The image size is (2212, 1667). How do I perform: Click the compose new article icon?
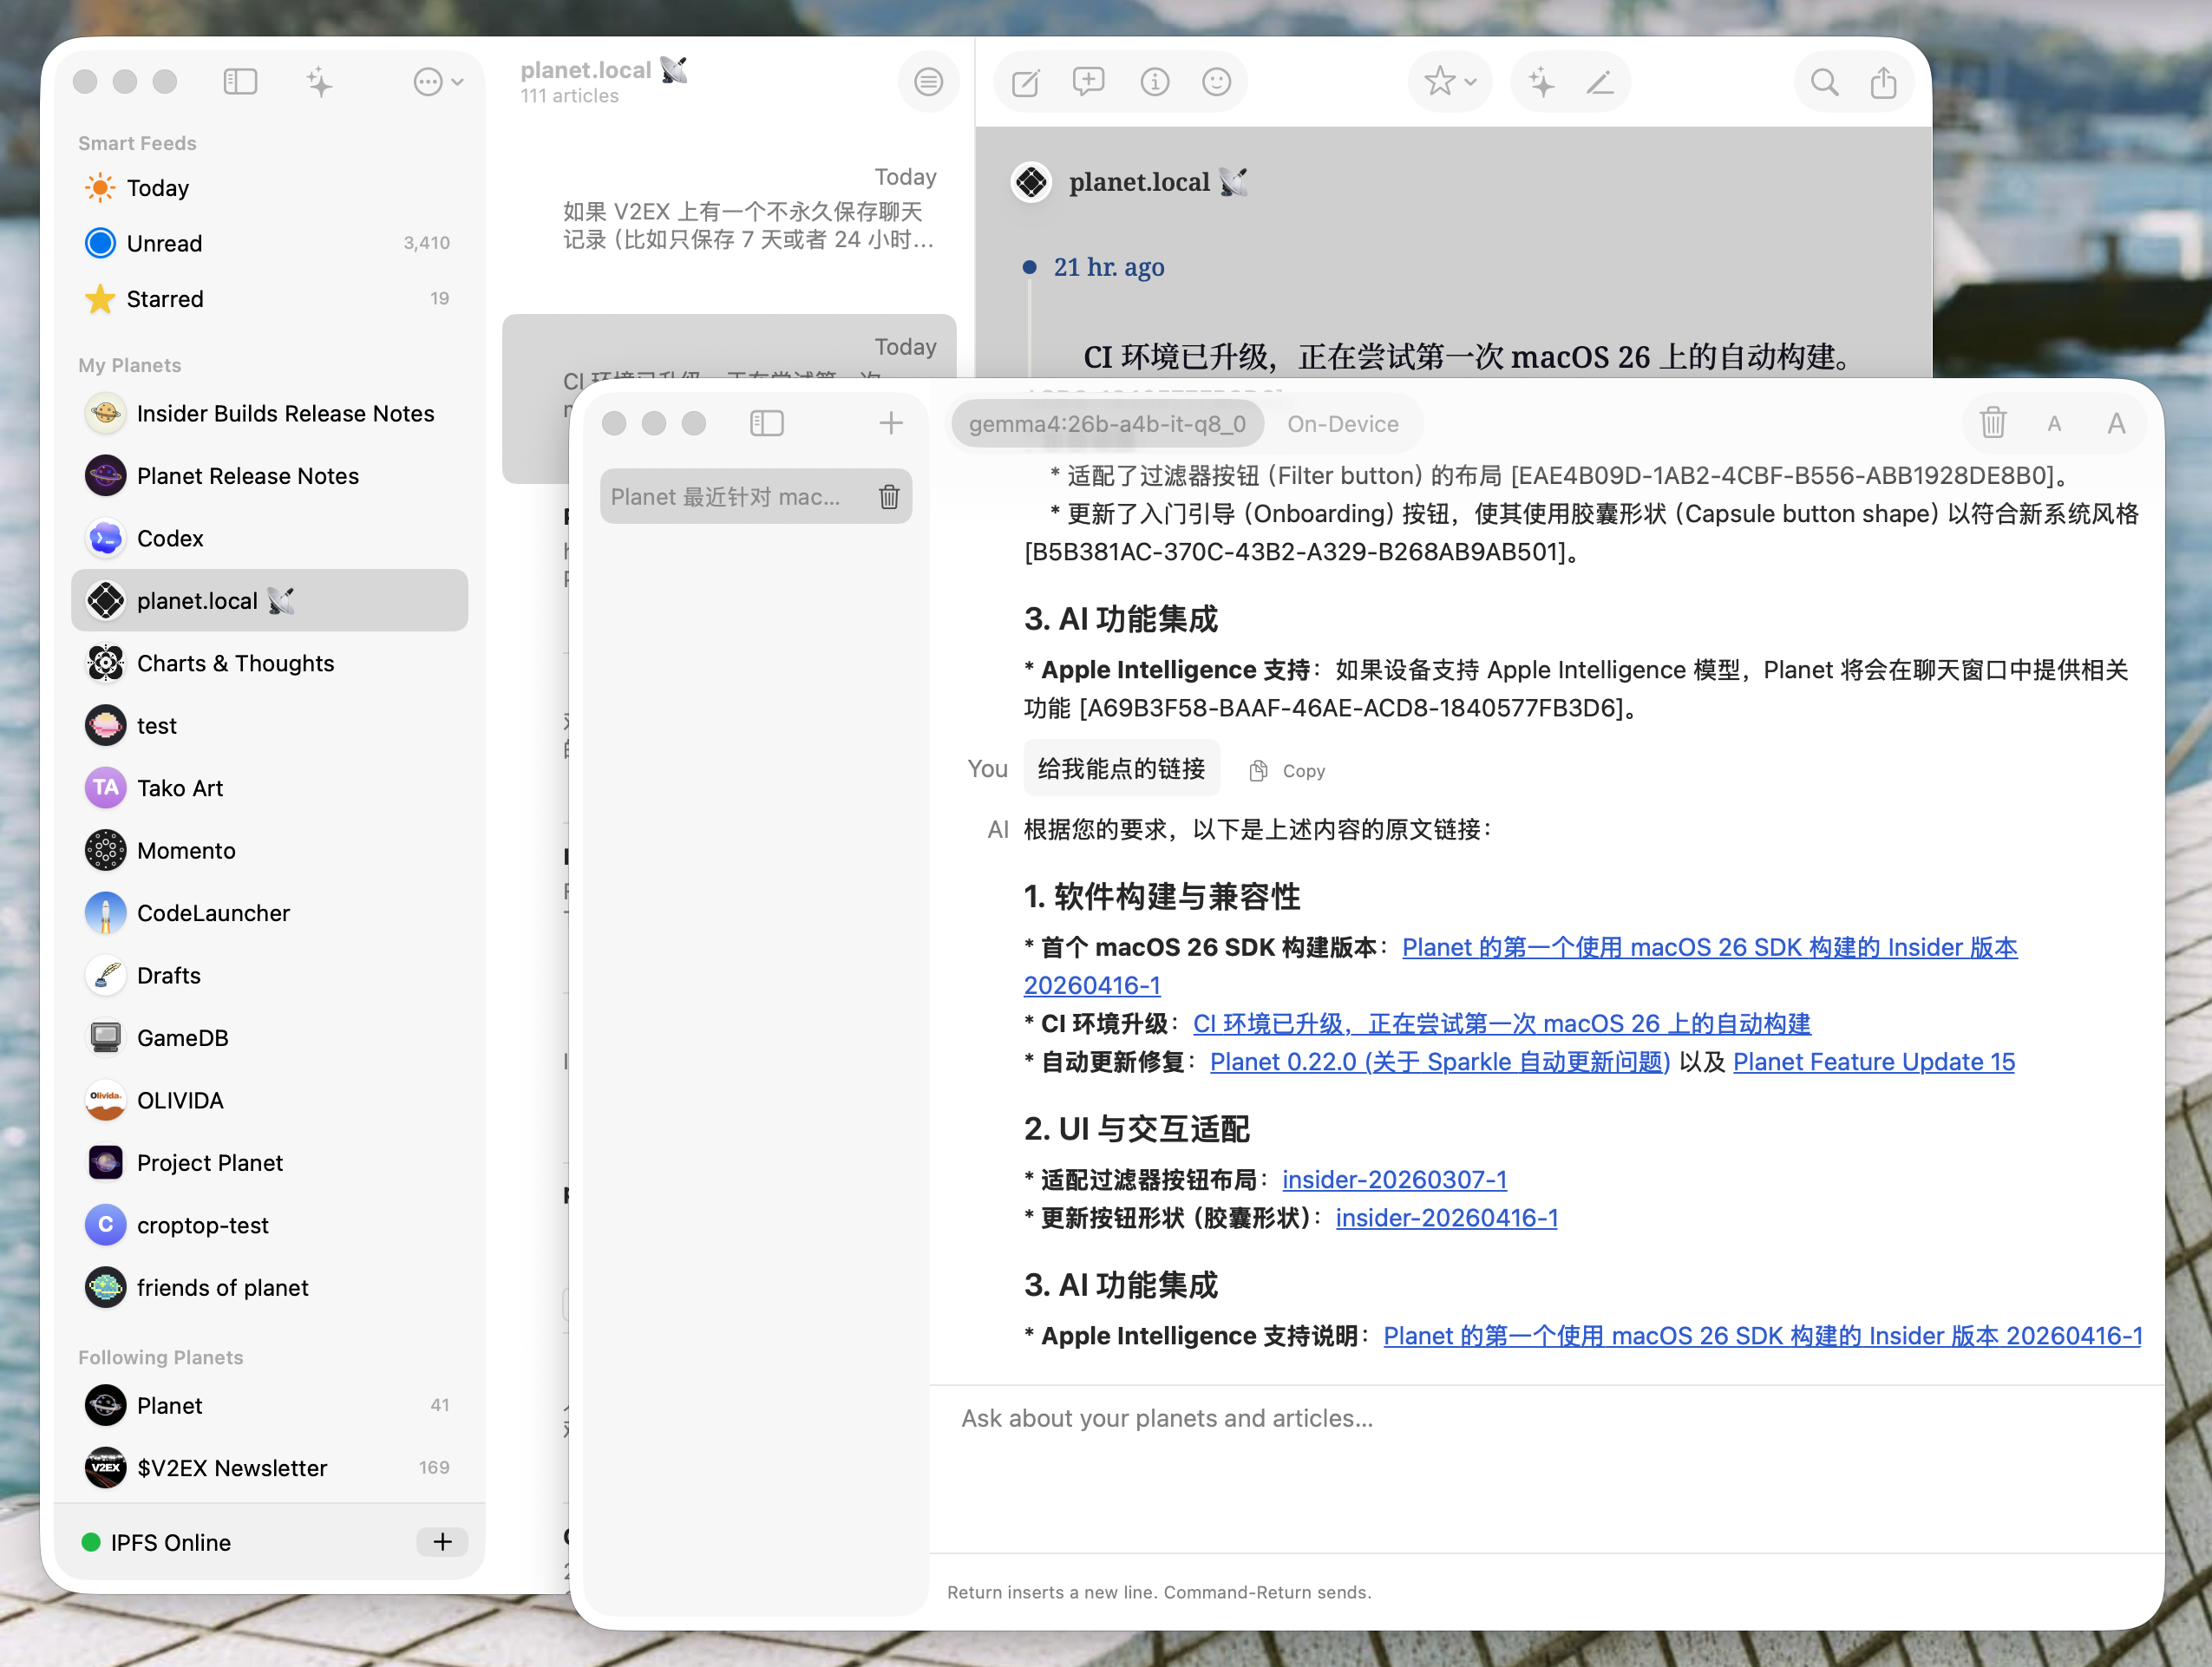coord(1025,82)
